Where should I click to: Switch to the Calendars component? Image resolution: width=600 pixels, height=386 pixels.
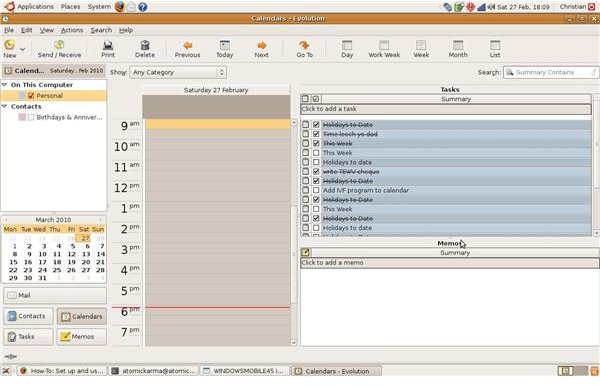pyautogui.click(x=82, y=316)
